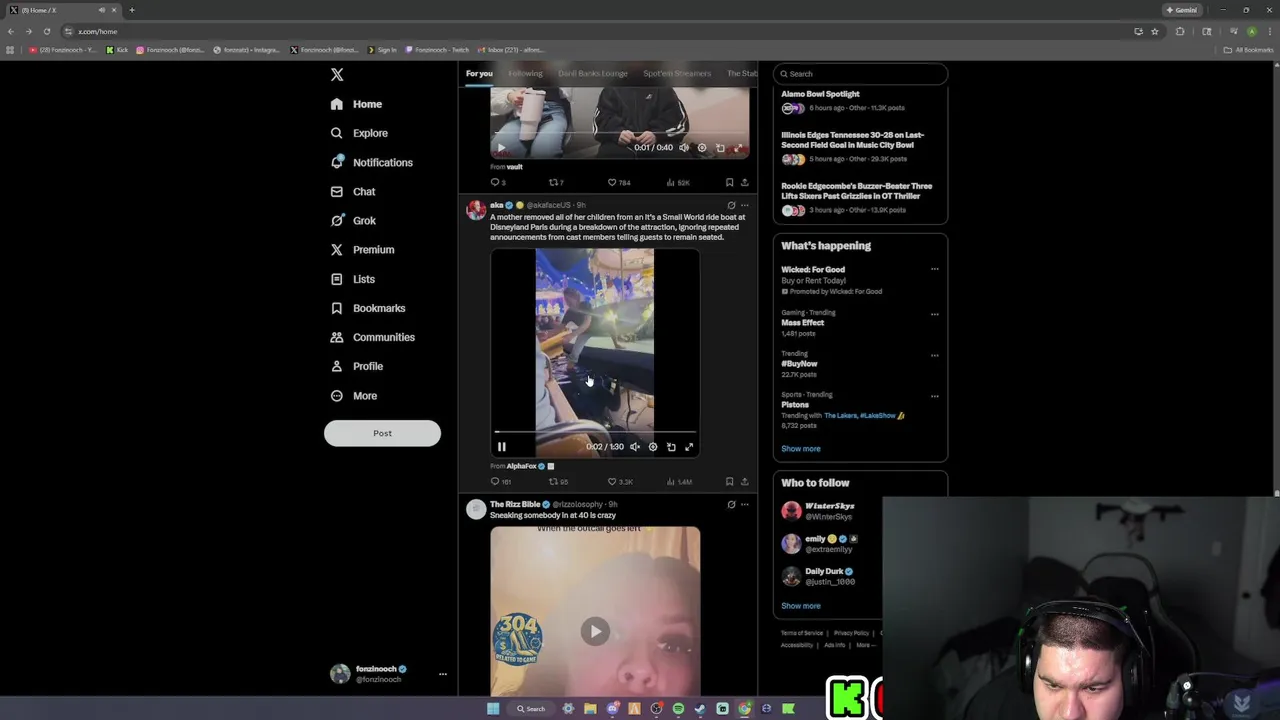The height and width of the screenshot is (720, 1280).
Task: Open The Rizz Bible profile avatar
Action: click(x=476, y=510)
